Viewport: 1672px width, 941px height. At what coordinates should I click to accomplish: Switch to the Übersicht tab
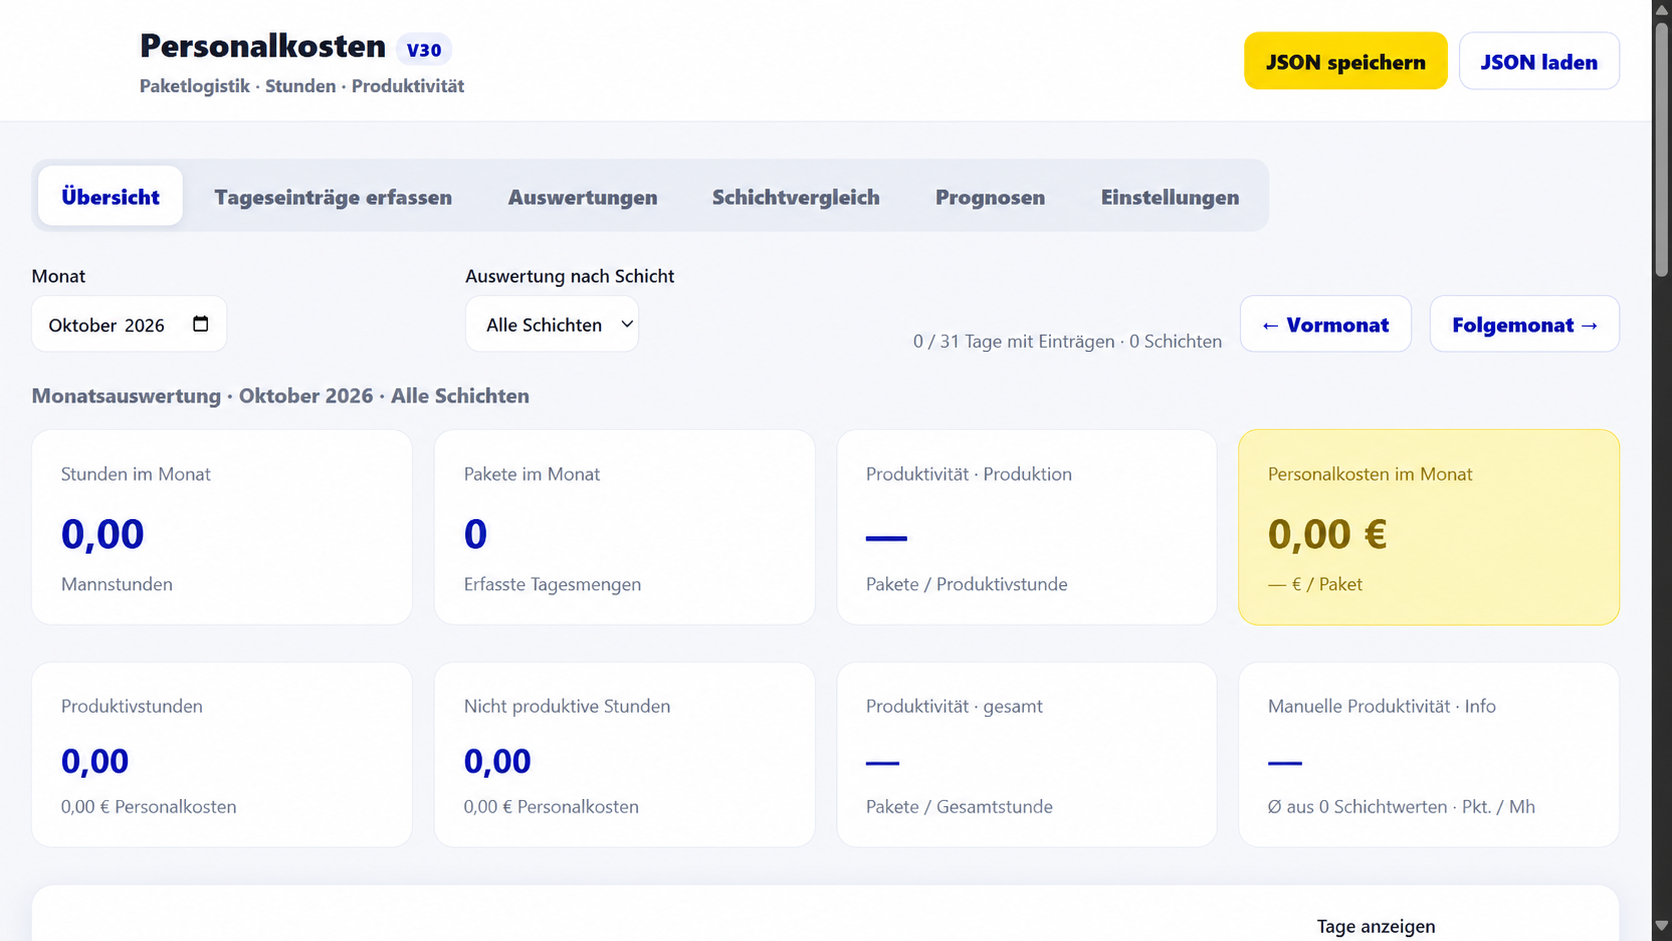click(110, 196)
